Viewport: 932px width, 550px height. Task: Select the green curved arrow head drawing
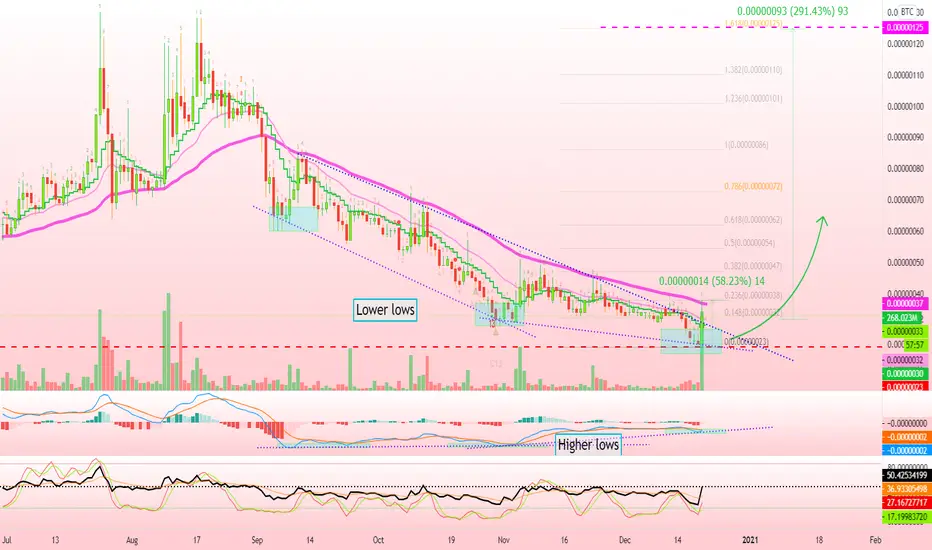point(822,221)
